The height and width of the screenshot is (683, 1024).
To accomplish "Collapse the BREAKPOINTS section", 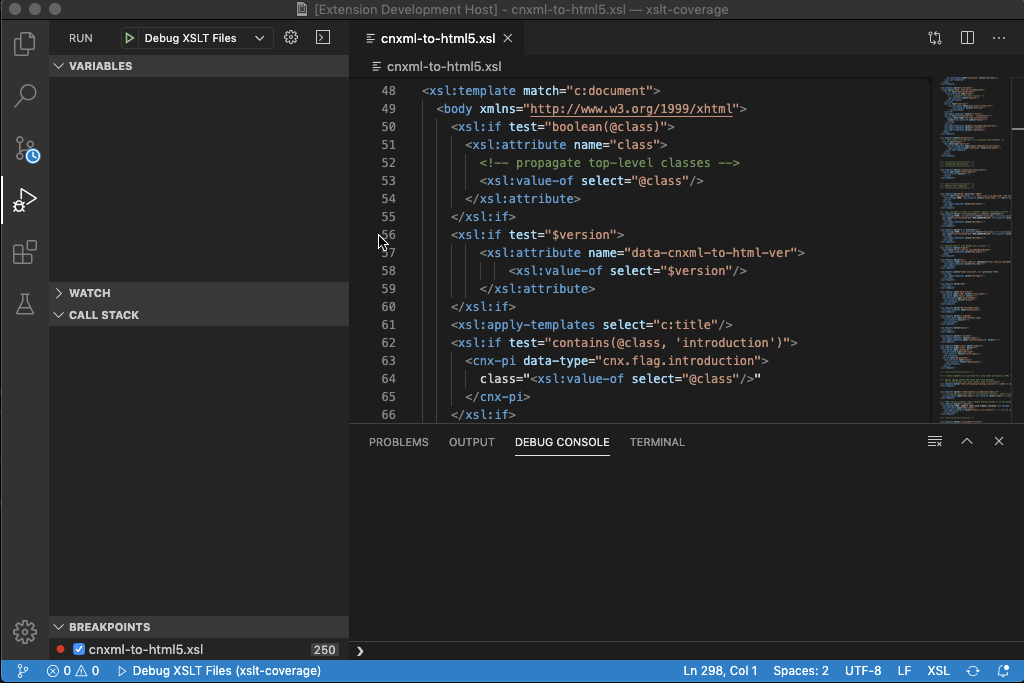I will [59, 627].
